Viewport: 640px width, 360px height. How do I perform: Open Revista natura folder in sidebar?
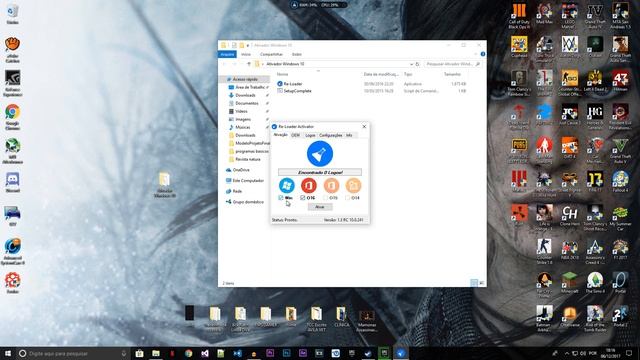(x=247, y=159)
